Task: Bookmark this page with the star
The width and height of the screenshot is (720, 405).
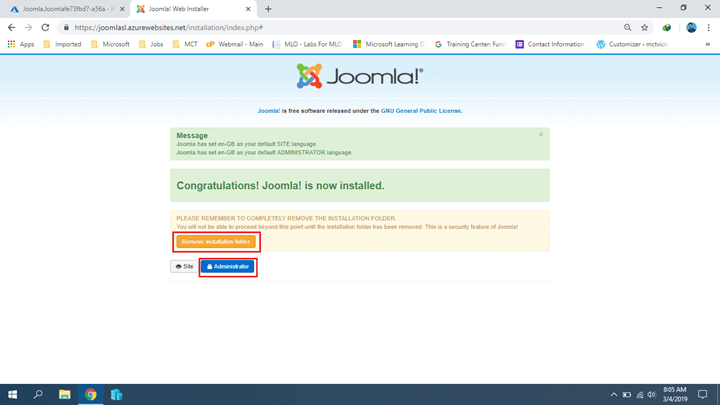Action: [x=645, y=28]
